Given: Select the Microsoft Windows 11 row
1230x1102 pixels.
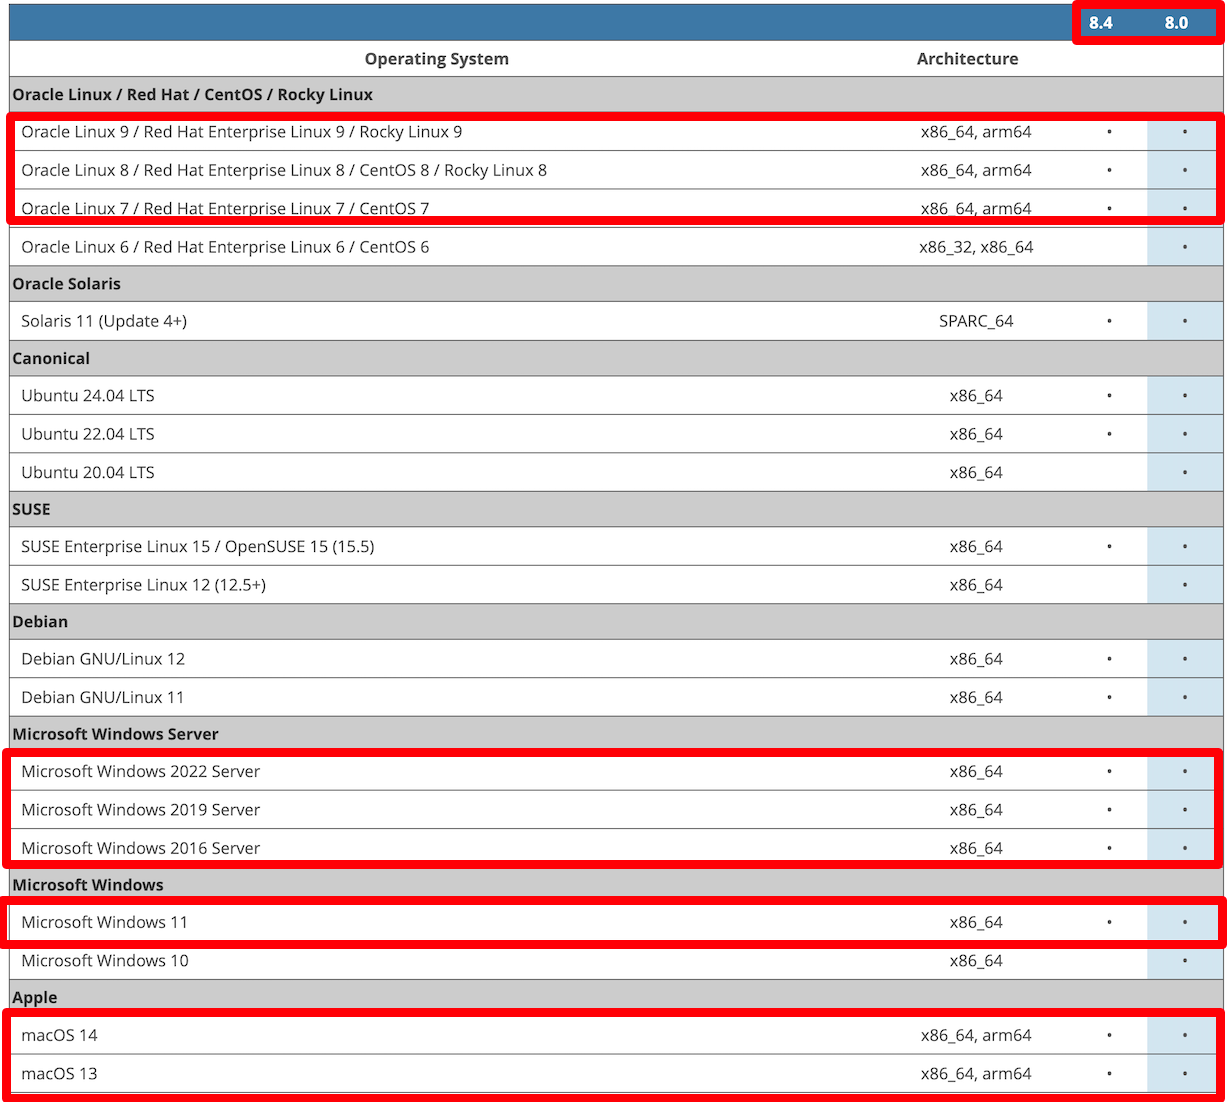Looking at the screenshot, I should coord(616,922).
